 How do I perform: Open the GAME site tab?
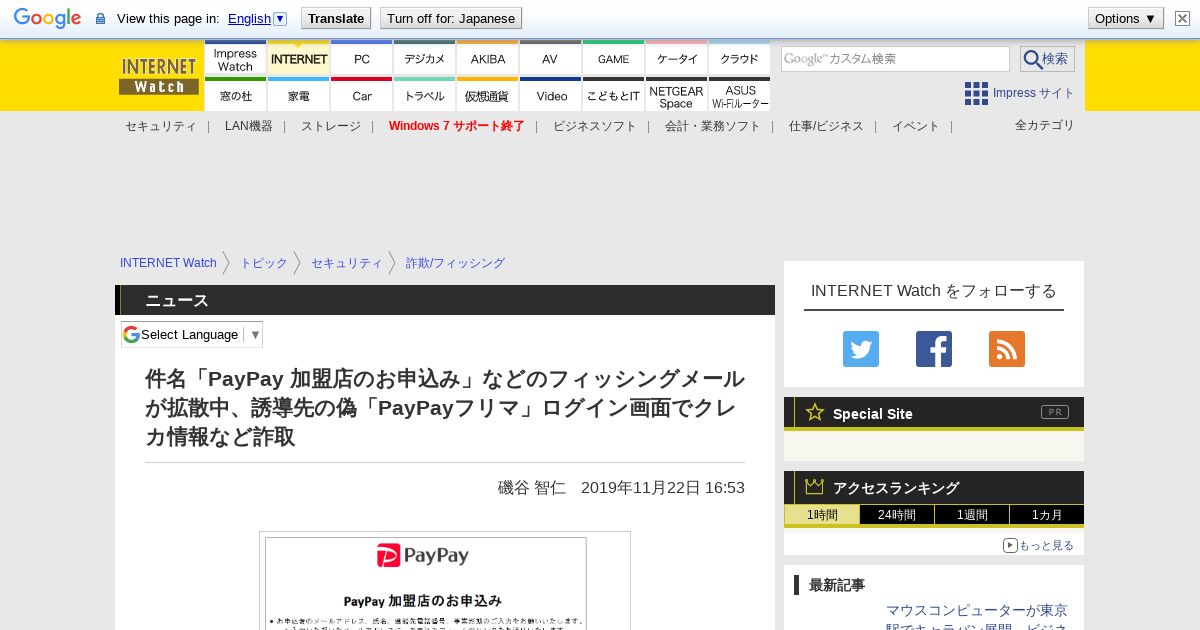click(x=614, y=60)
